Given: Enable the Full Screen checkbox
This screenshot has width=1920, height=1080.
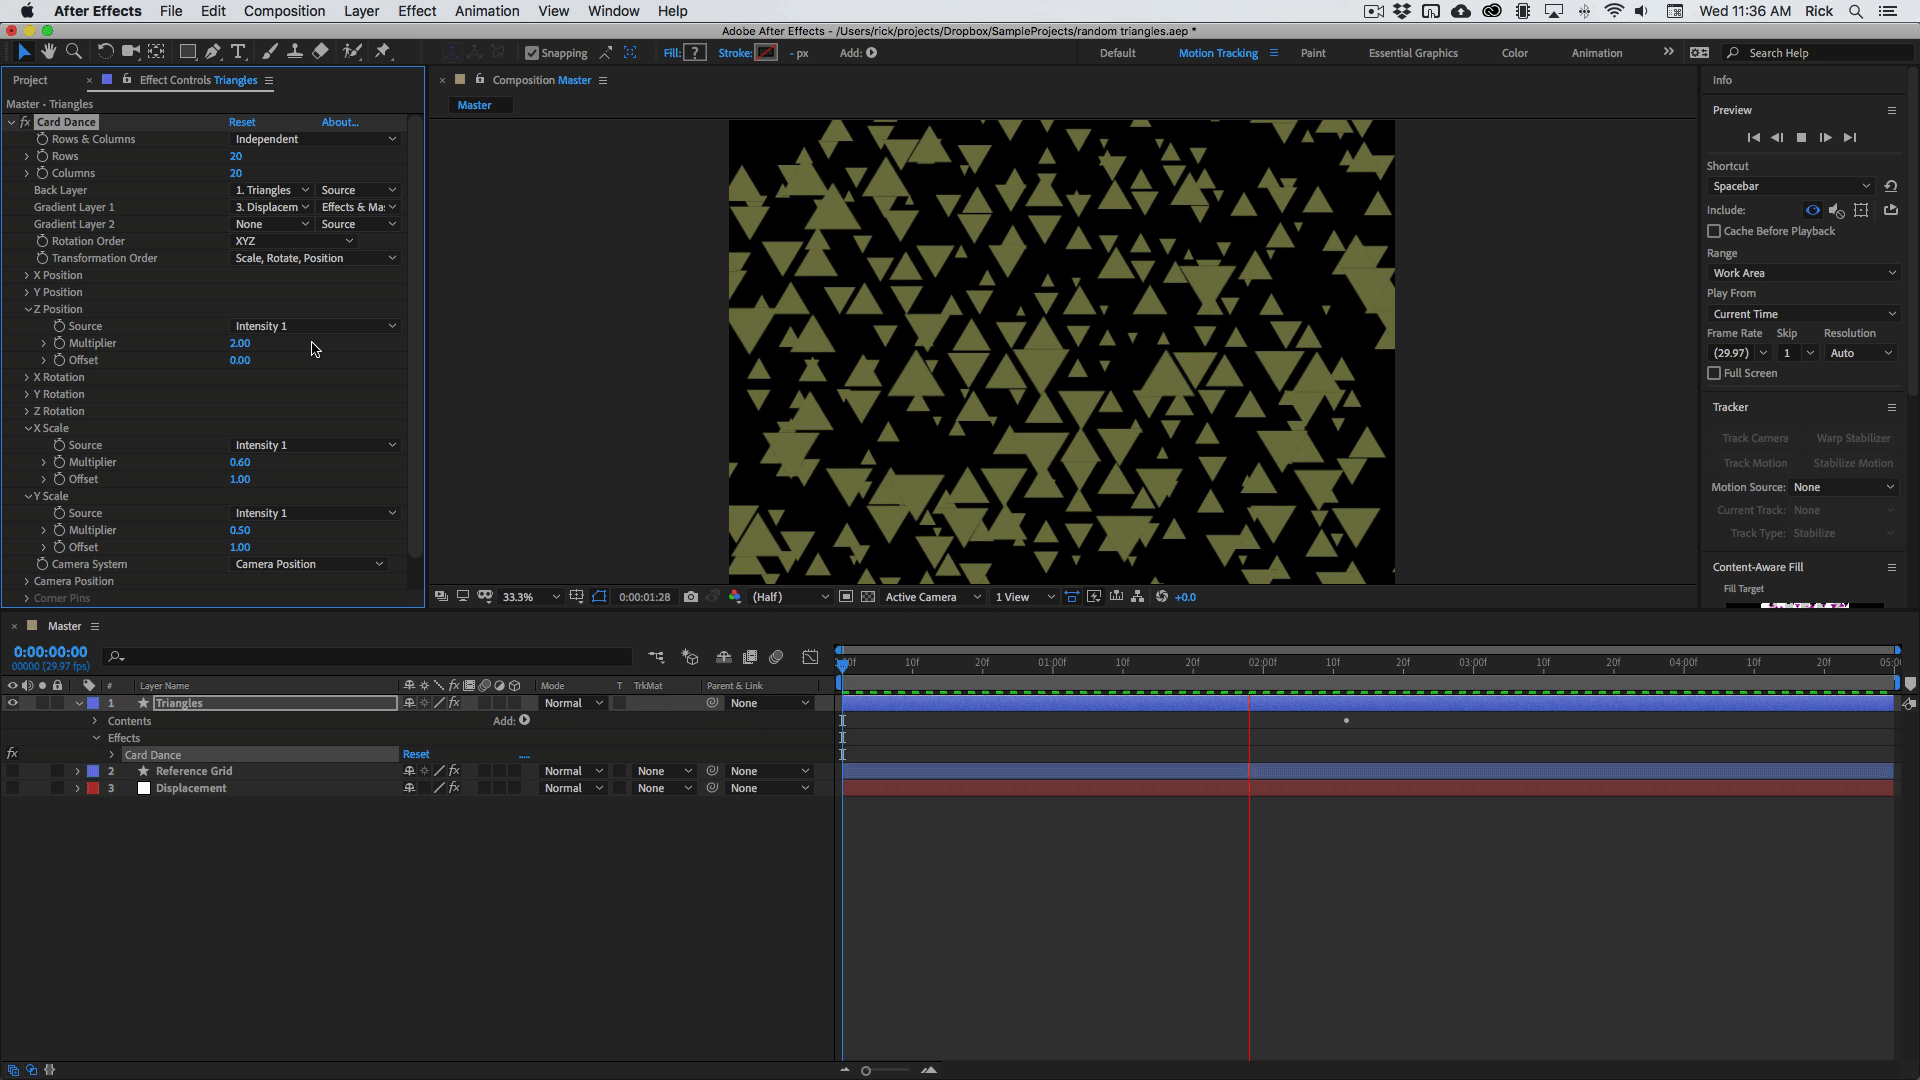Looking at the screenshot, I should coord(1714,373).
